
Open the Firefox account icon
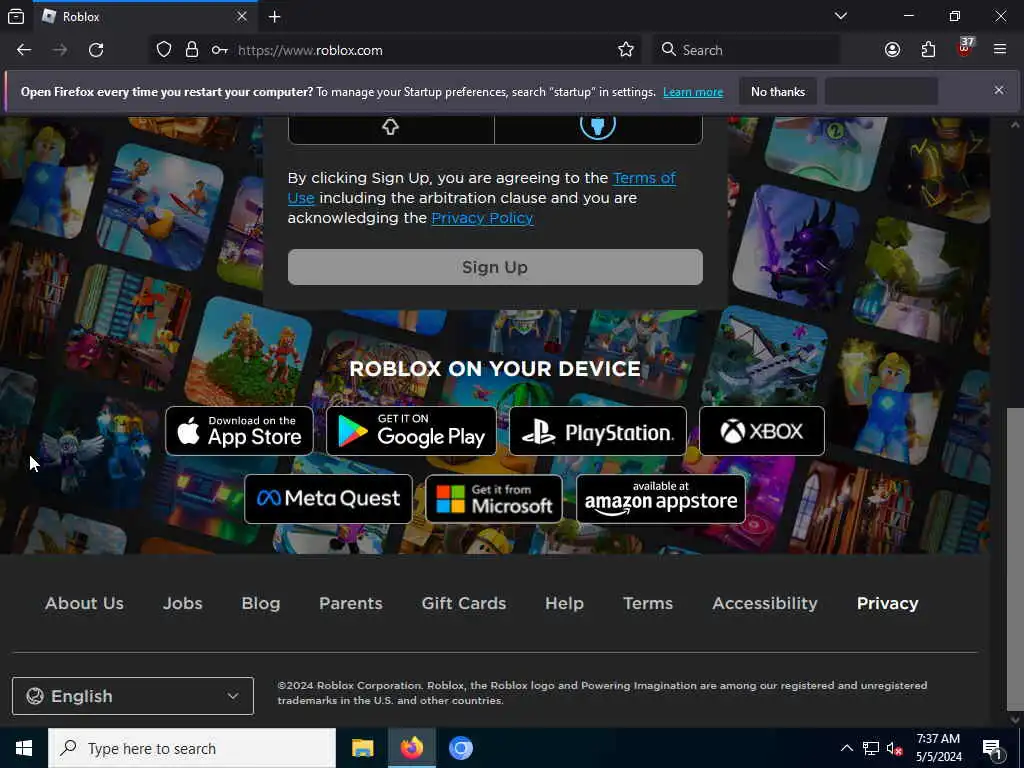click(892, 50)
